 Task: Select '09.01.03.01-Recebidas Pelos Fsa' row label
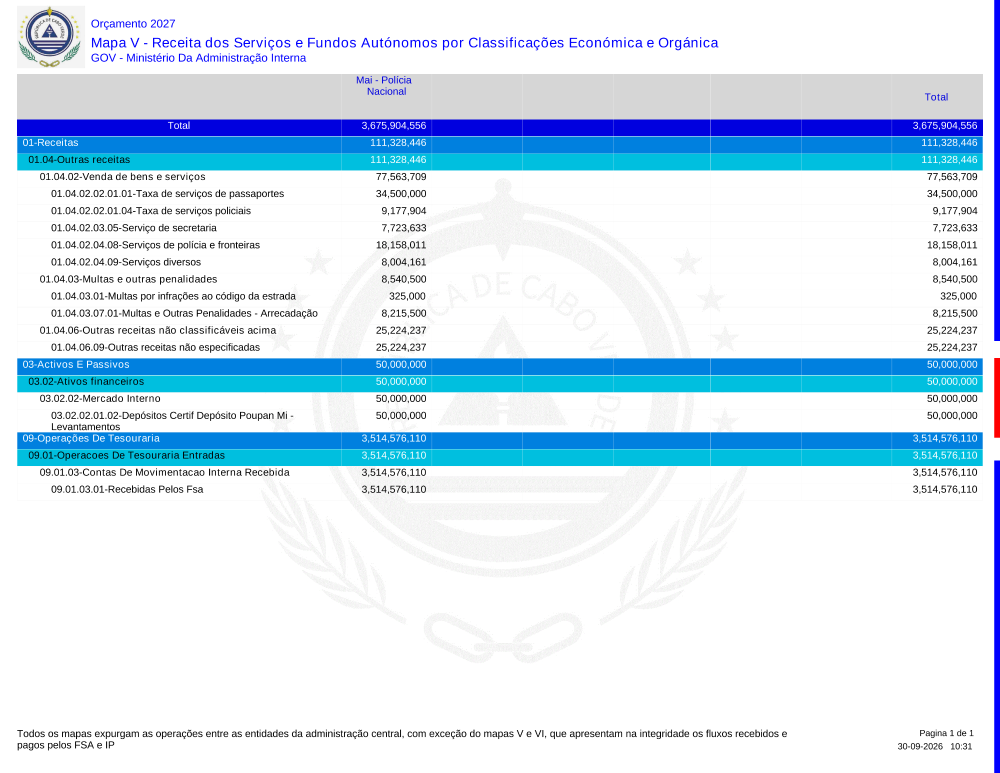127,490
